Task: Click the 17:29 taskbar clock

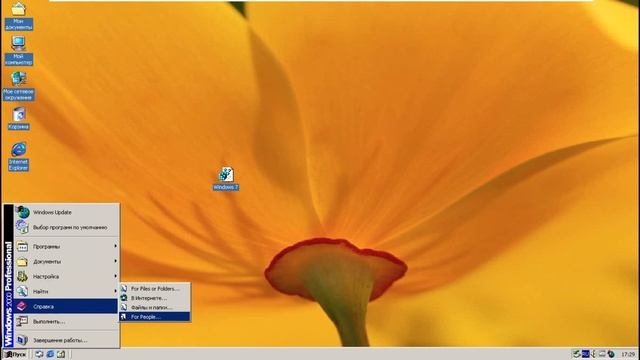Action: click(x=628, y=354)
